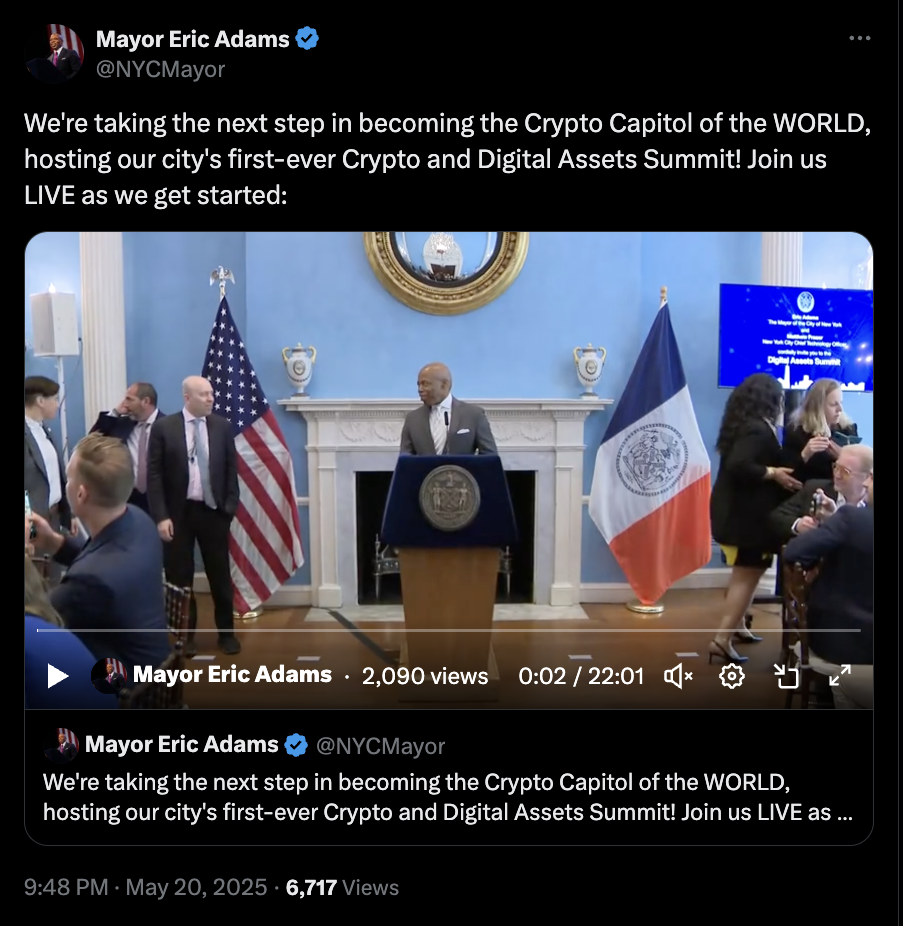Open the quoted tweet's small profile avatar
The height and width of the screenshot is (926, 903).
point(61,745)
